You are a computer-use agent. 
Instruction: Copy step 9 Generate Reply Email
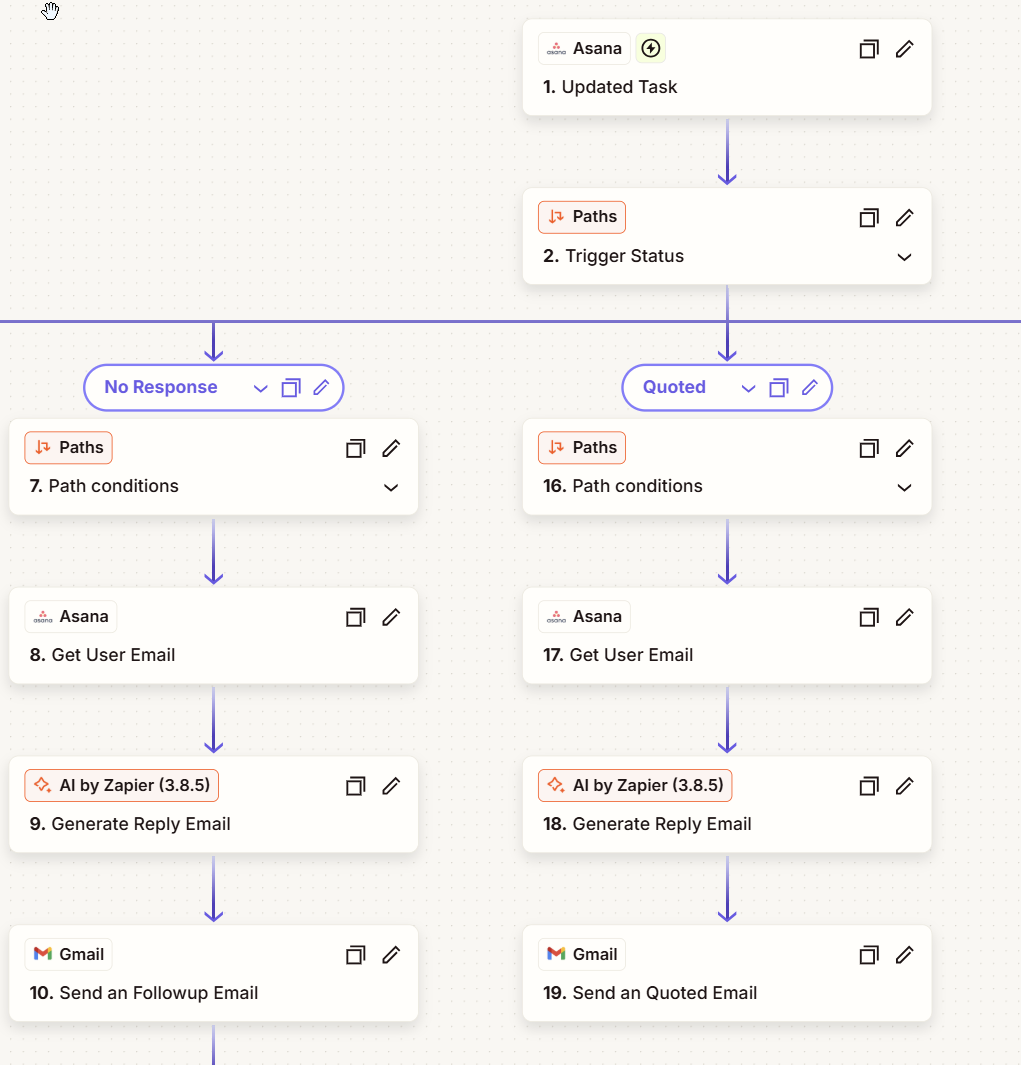tap(355, 787)
